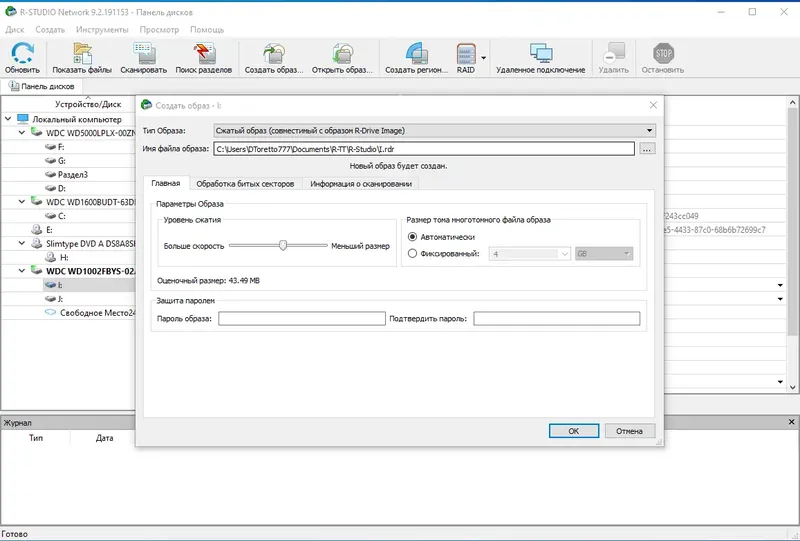
Task: Select Локальный компьютер computer icon
Action: pyautogui.click(x=22, y=119)
